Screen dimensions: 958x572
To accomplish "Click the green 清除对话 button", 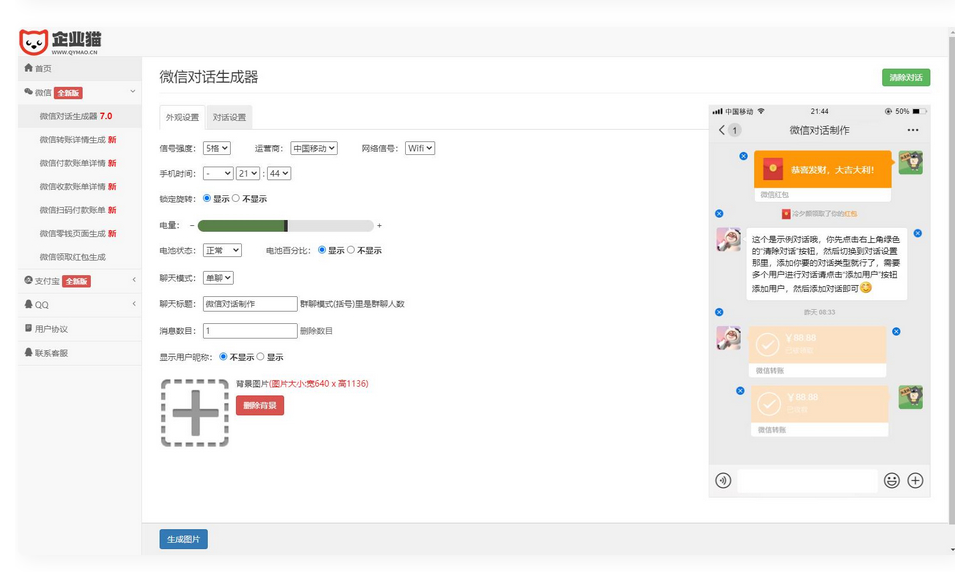I will (905, 78).
